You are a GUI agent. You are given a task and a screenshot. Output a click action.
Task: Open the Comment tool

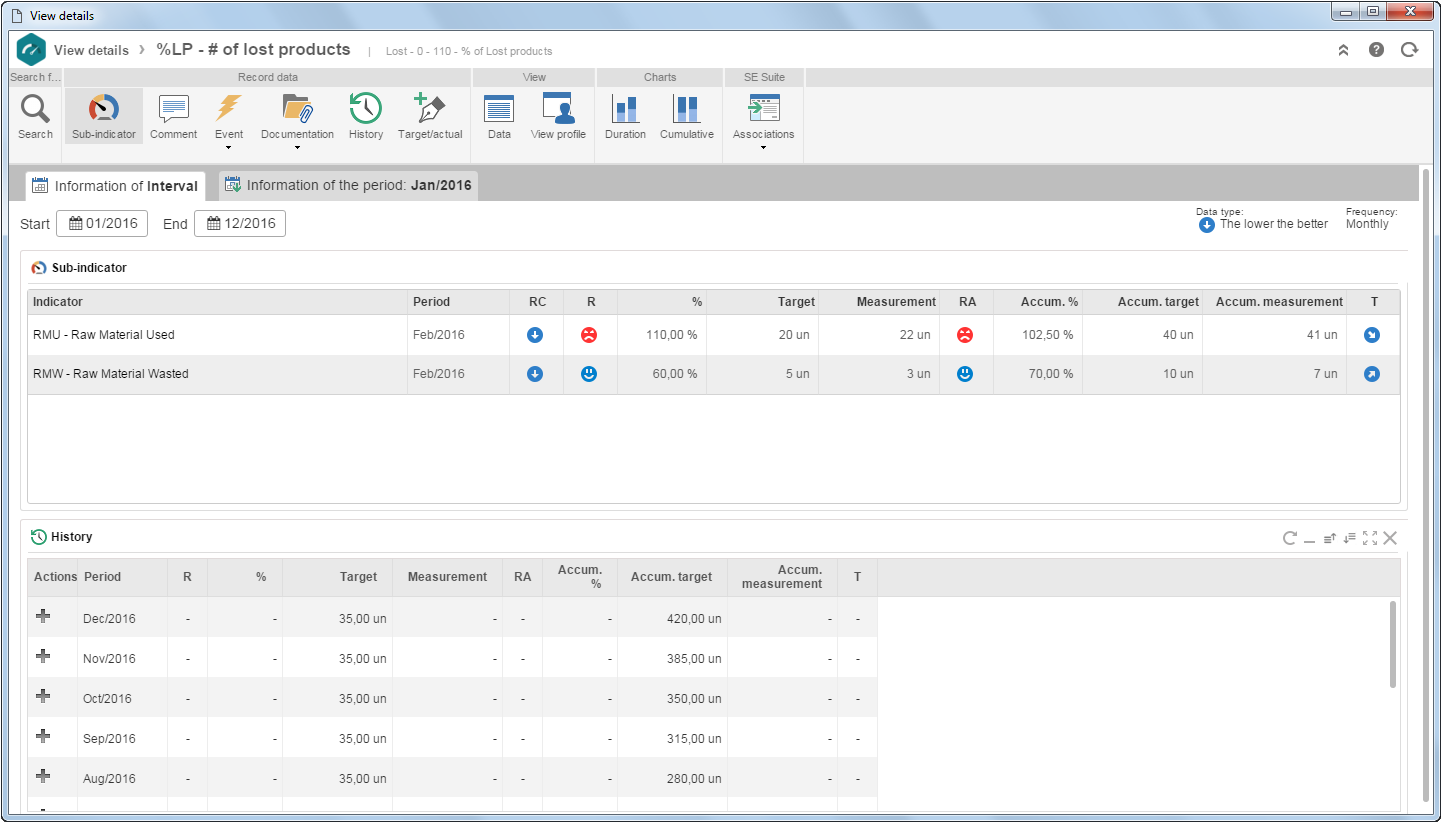[173, 116]
